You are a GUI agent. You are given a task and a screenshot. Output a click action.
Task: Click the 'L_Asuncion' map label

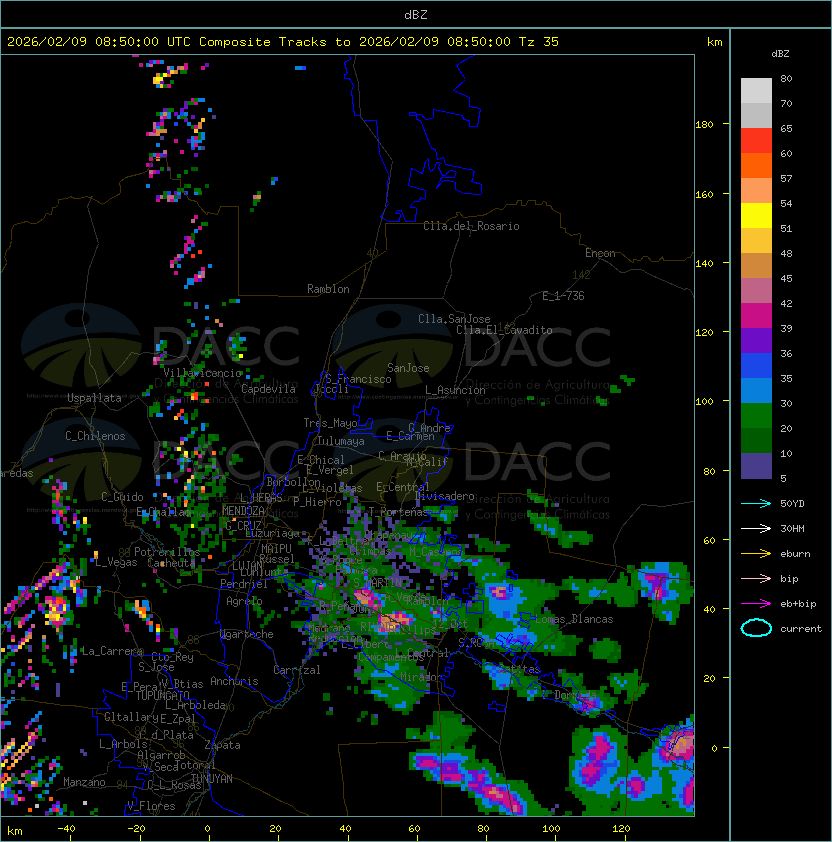pyautogui.click(x=455, y=390)
